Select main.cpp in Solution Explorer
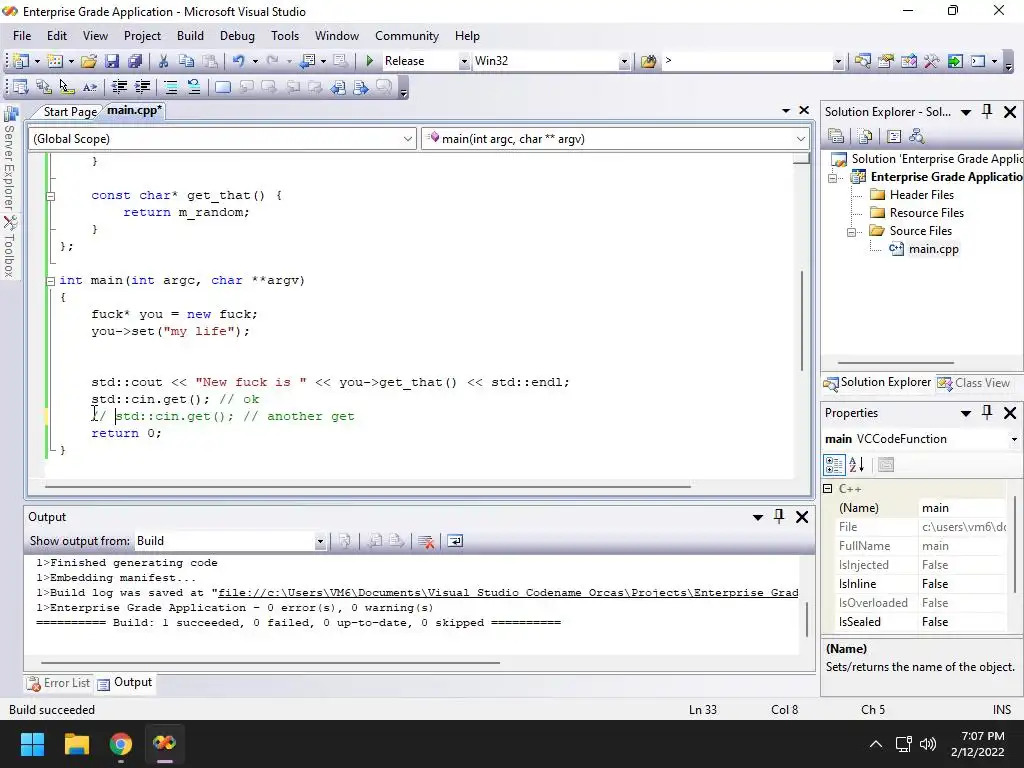The image size is (1024, 768). coord(933,249)
